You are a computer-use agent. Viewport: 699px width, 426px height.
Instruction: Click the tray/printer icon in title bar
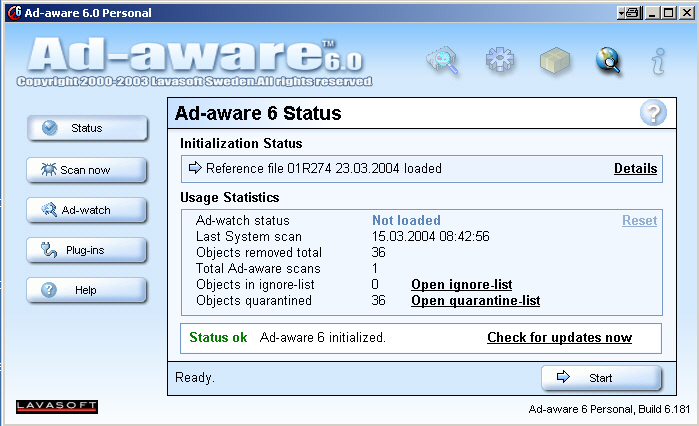tap(629, 12)
